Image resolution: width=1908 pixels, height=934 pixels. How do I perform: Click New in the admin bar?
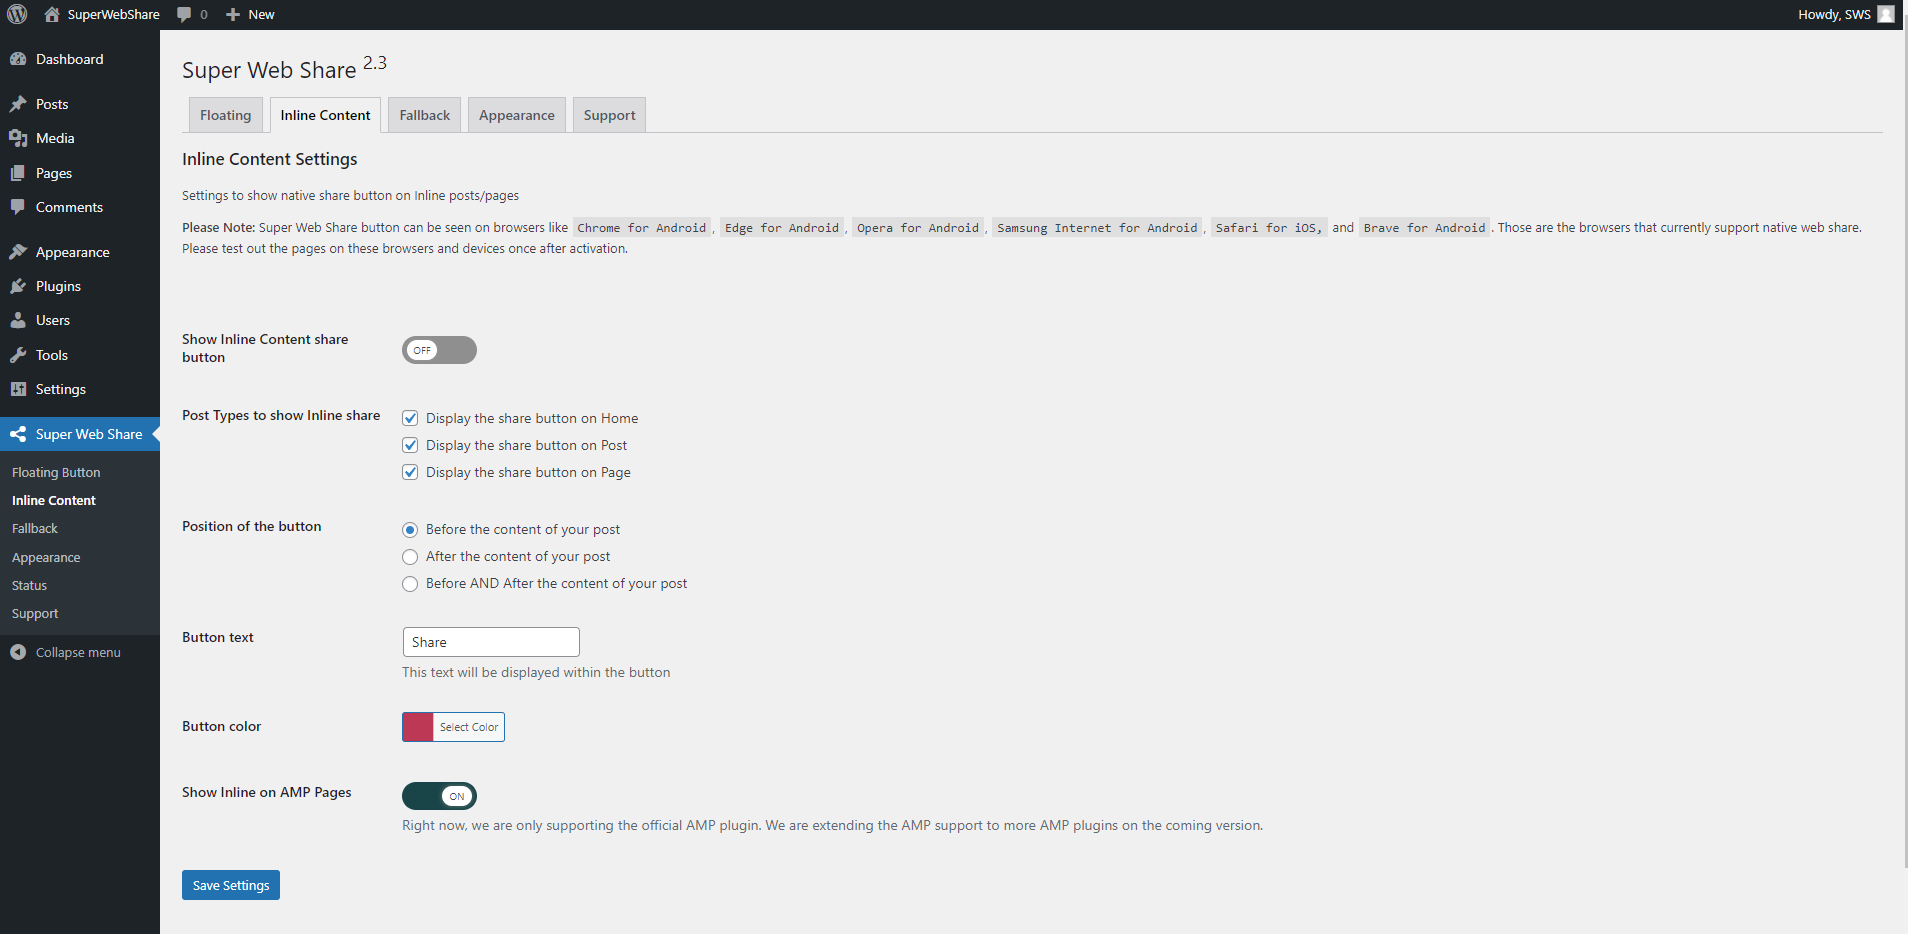click(x=261, y=14)
